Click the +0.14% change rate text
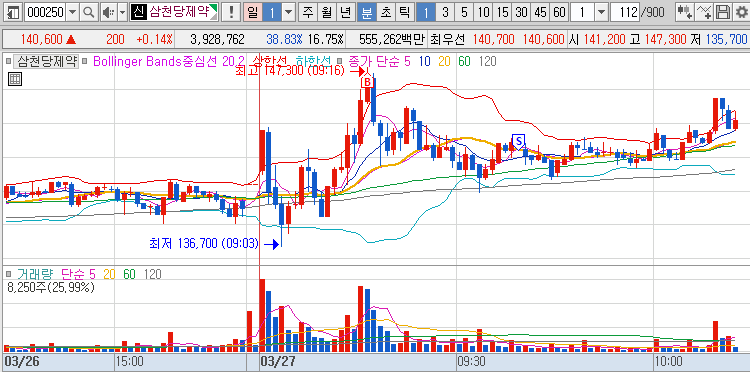Image resolution: width=750 pixels, height=372 pixels. tap(154, 39)
